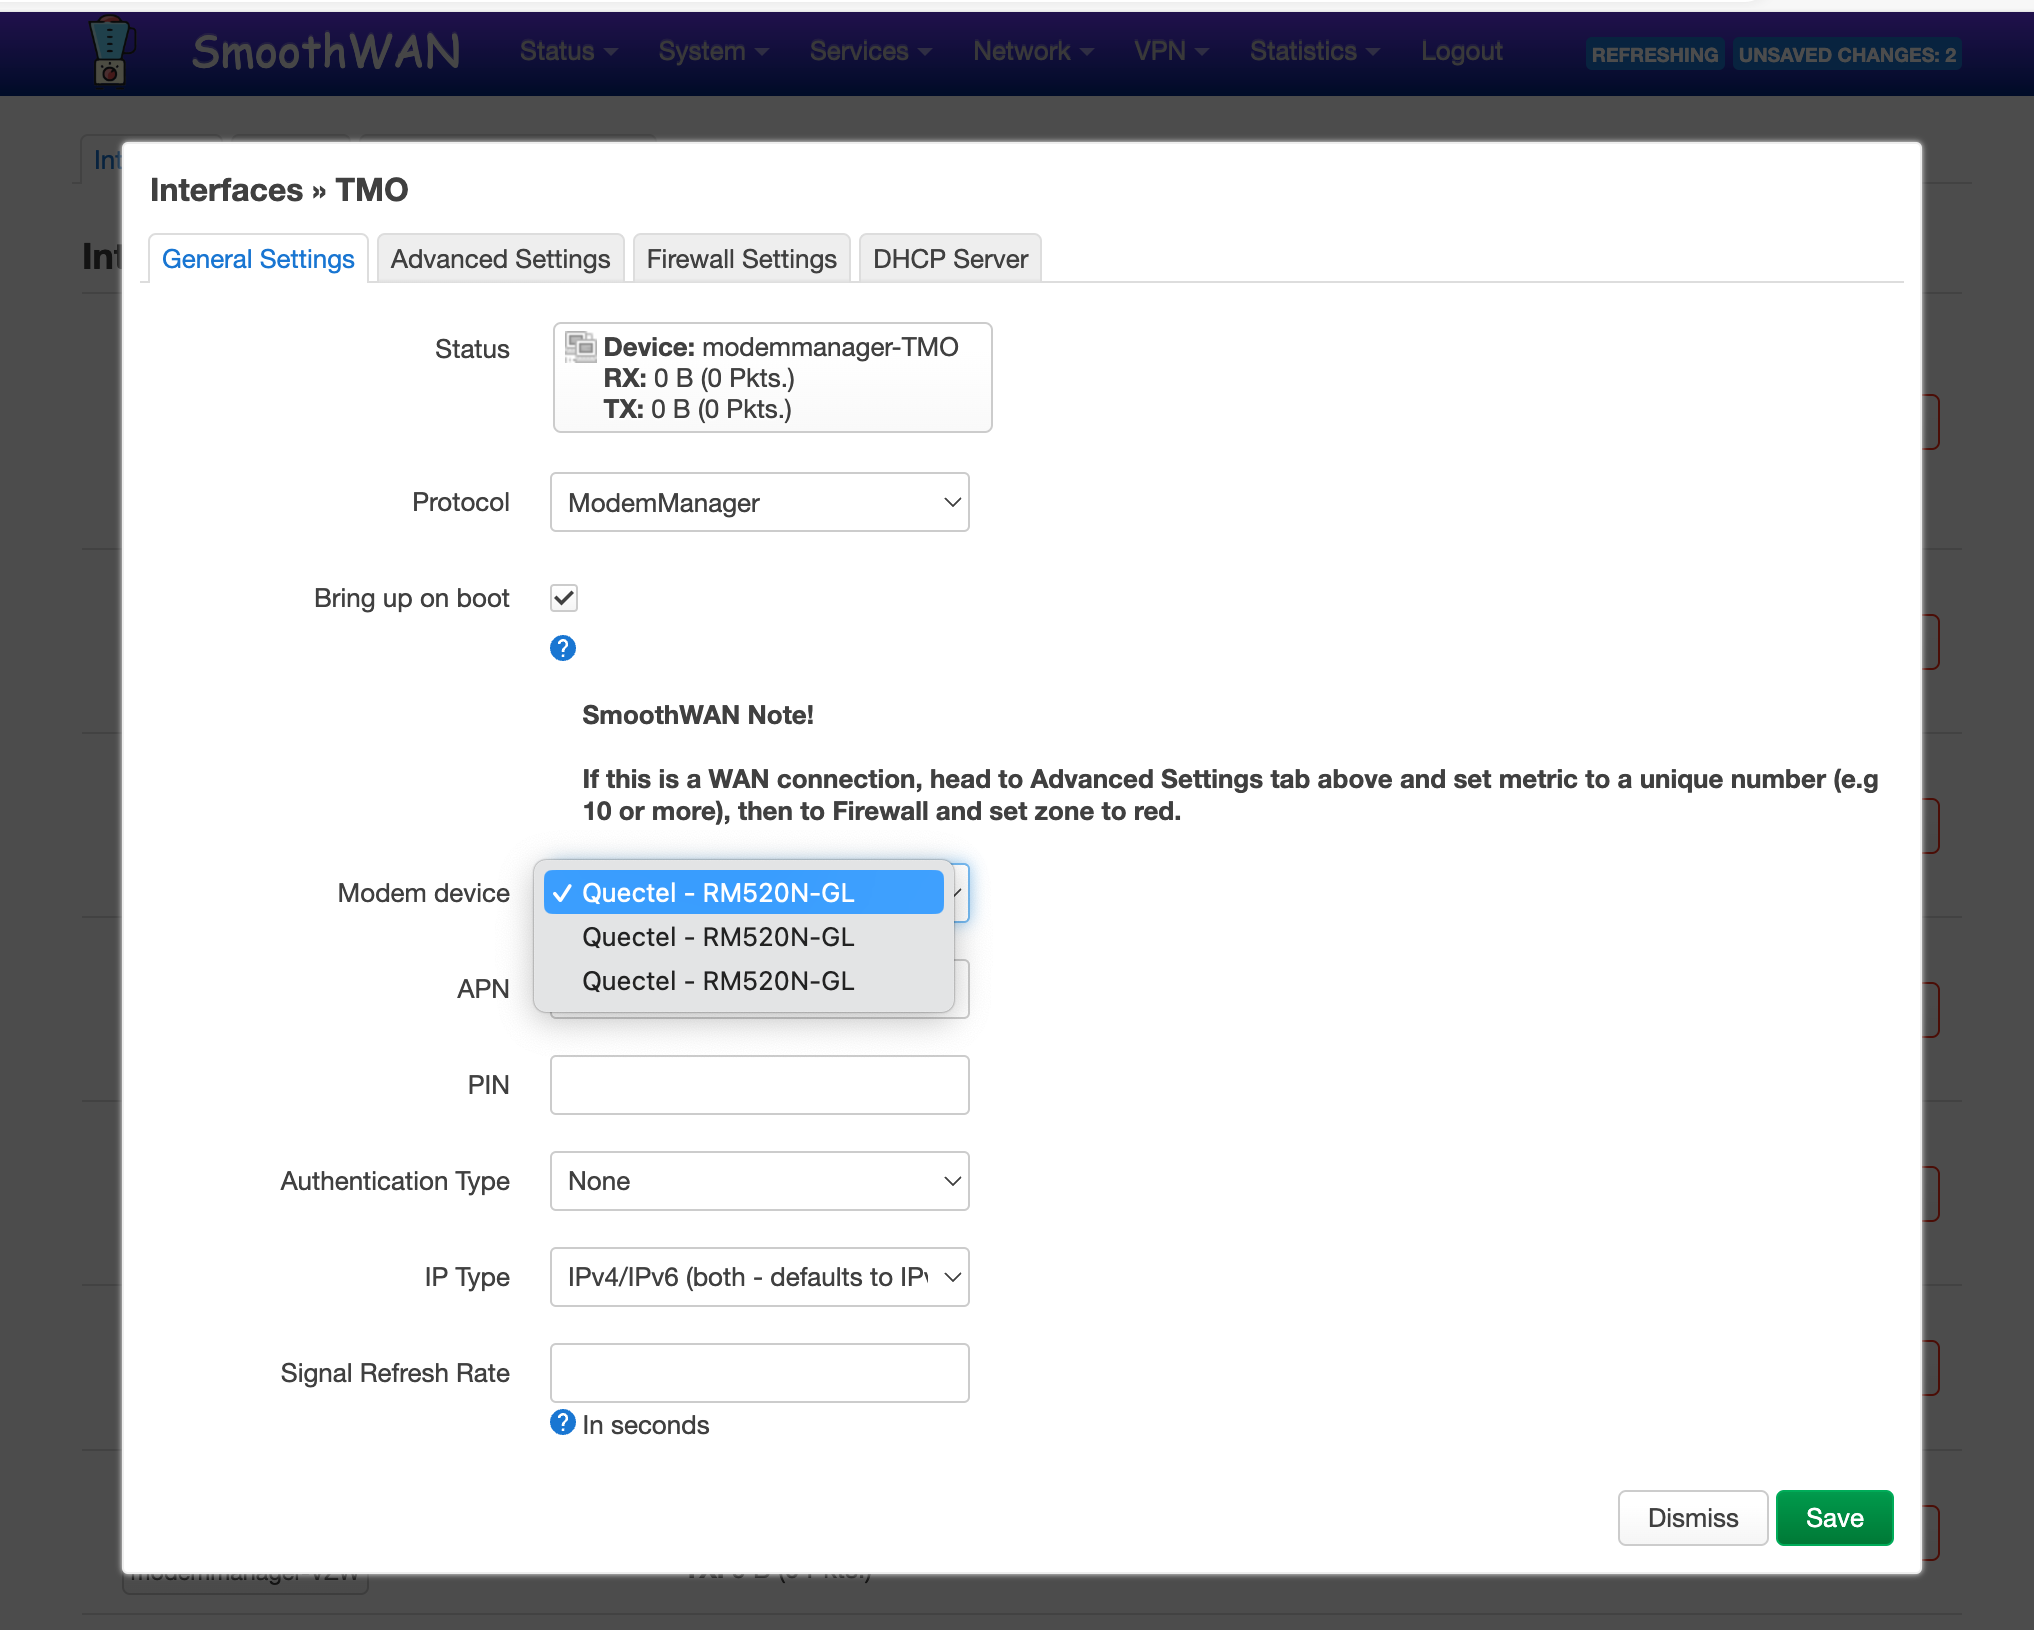Viewport: 2034px width, 1630px height.
Task: Click the help icon under Bring up on boot
Action: [x=563, y=648]
